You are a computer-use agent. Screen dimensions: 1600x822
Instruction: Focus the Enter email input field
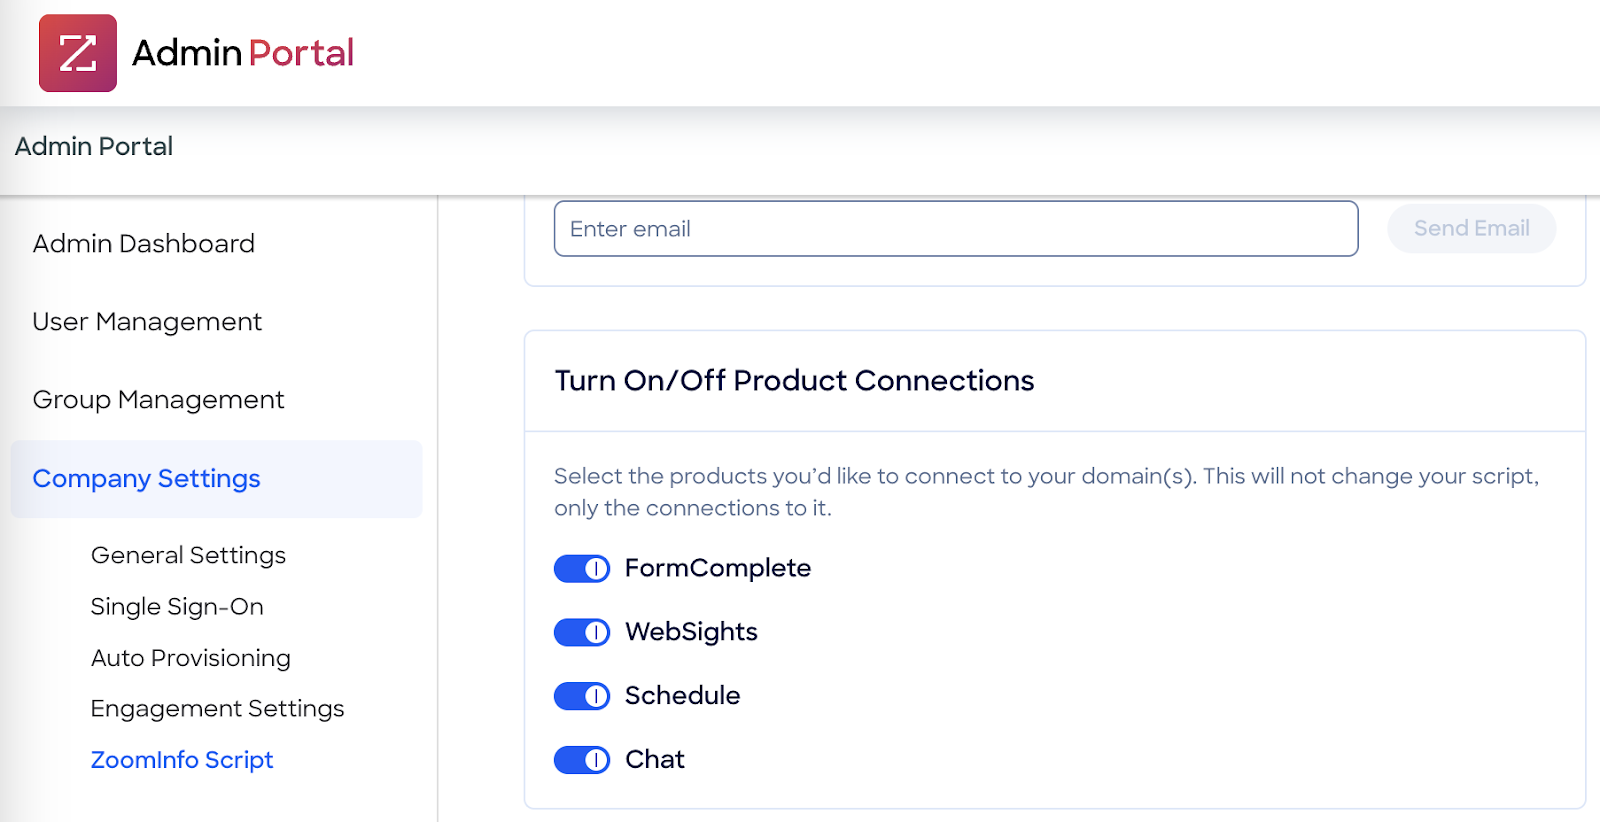click(x=955, y=229)
